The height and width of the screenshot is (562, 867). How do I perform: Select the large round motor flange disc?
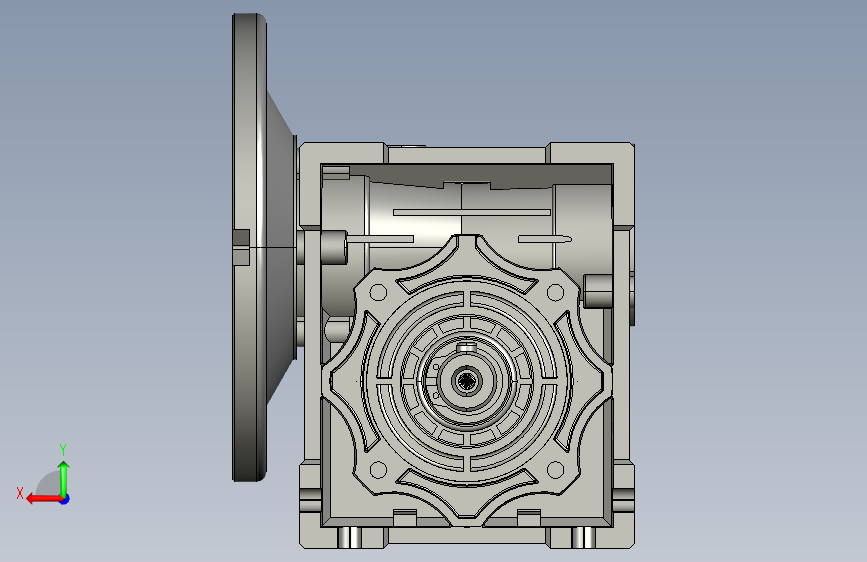pos(249,247)
